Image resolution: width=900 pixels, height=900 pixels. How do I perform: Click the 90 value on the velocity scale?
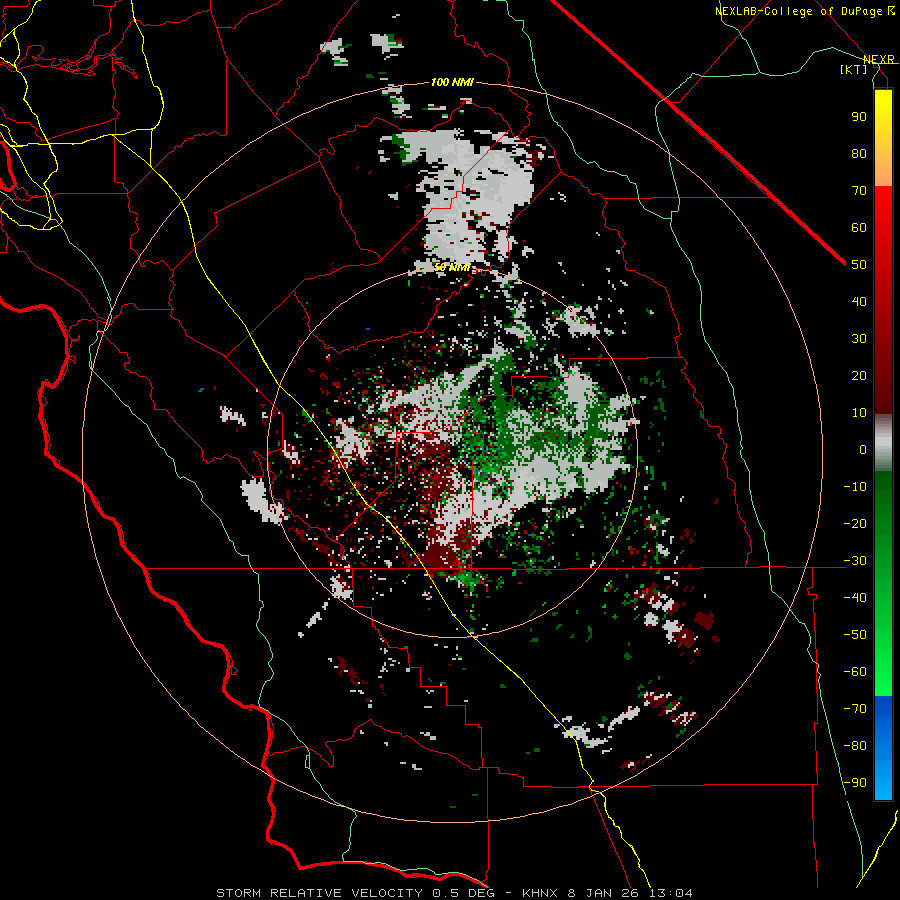pos(859,117)
